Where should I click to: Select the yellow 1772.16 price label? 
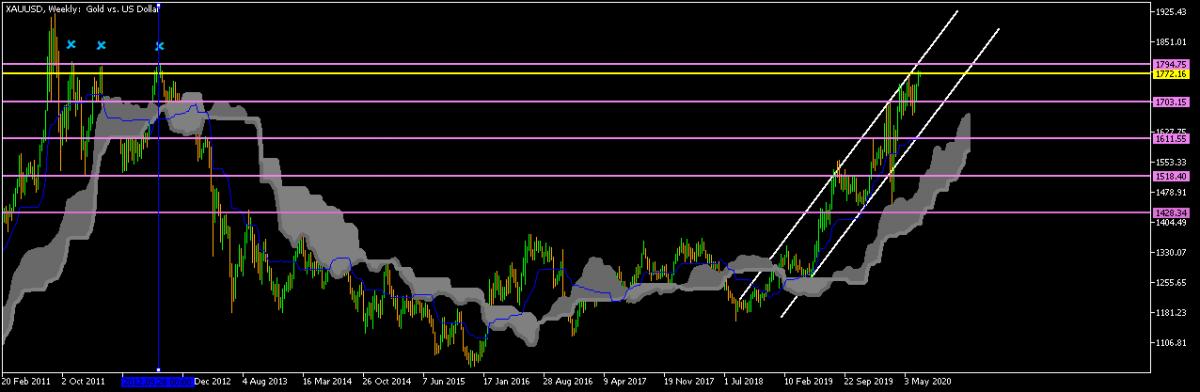click(1169, 74)
